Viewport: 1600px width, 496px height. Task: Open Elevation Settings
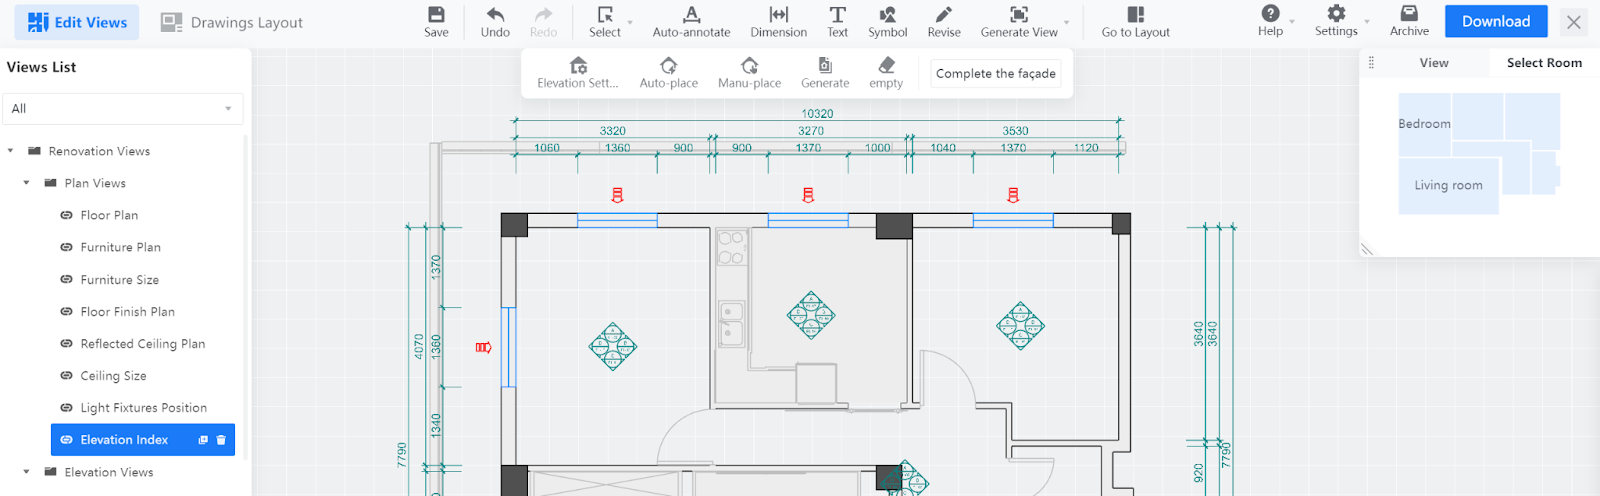click(x=578, y=73)
